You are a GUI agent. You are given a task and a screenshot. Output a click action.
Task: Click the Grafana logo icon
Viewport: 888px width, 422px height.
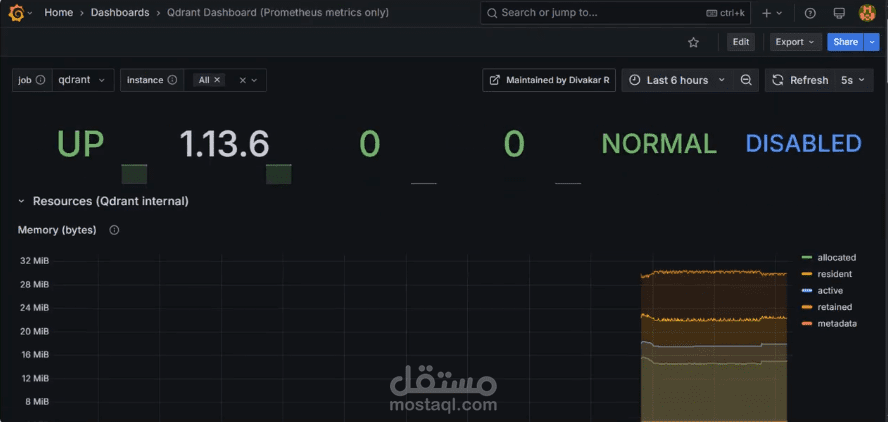[x=16, y=12]
